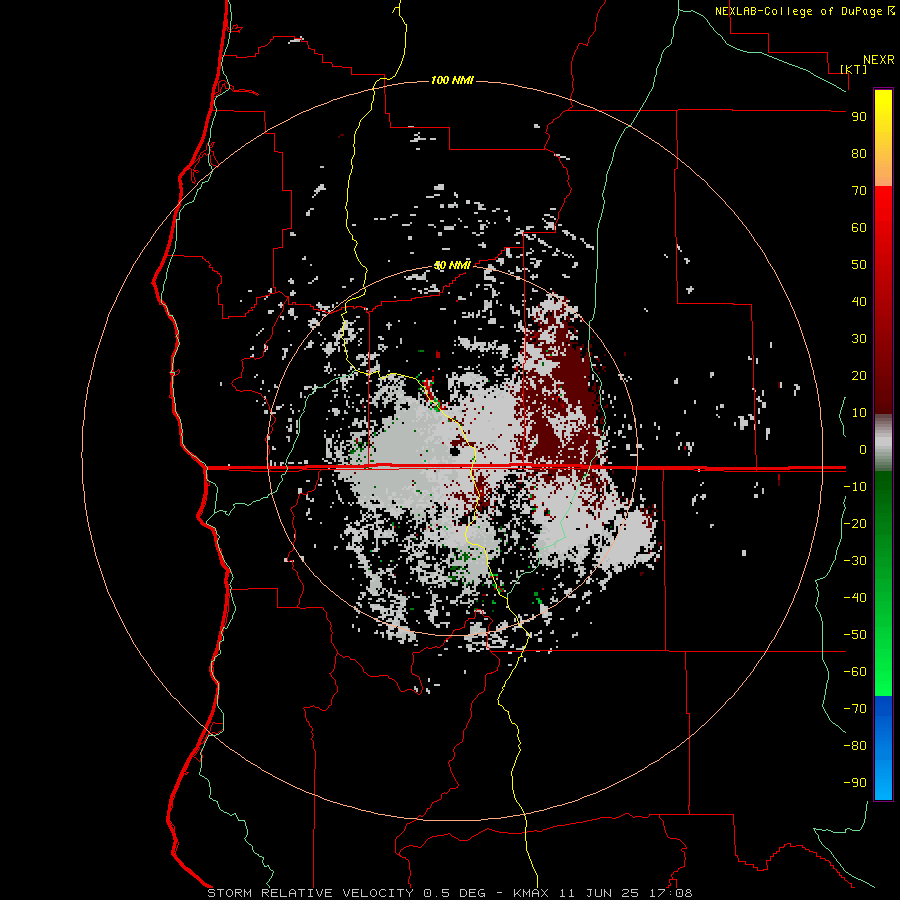The height and width of the screenshot is (900, 900).
Task: Click the -60 value on velocity scale
Action: click(855, 672)
